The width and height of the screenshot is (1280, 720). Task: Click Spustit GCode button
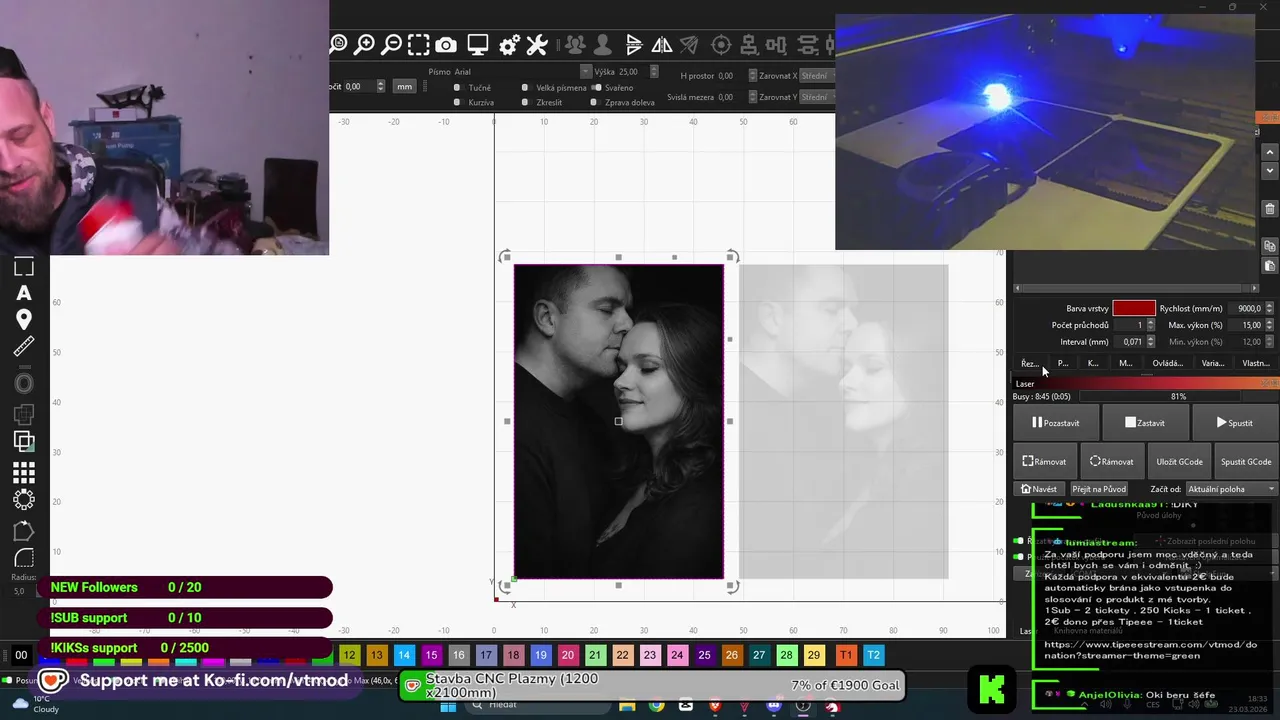pos(1246,462)
